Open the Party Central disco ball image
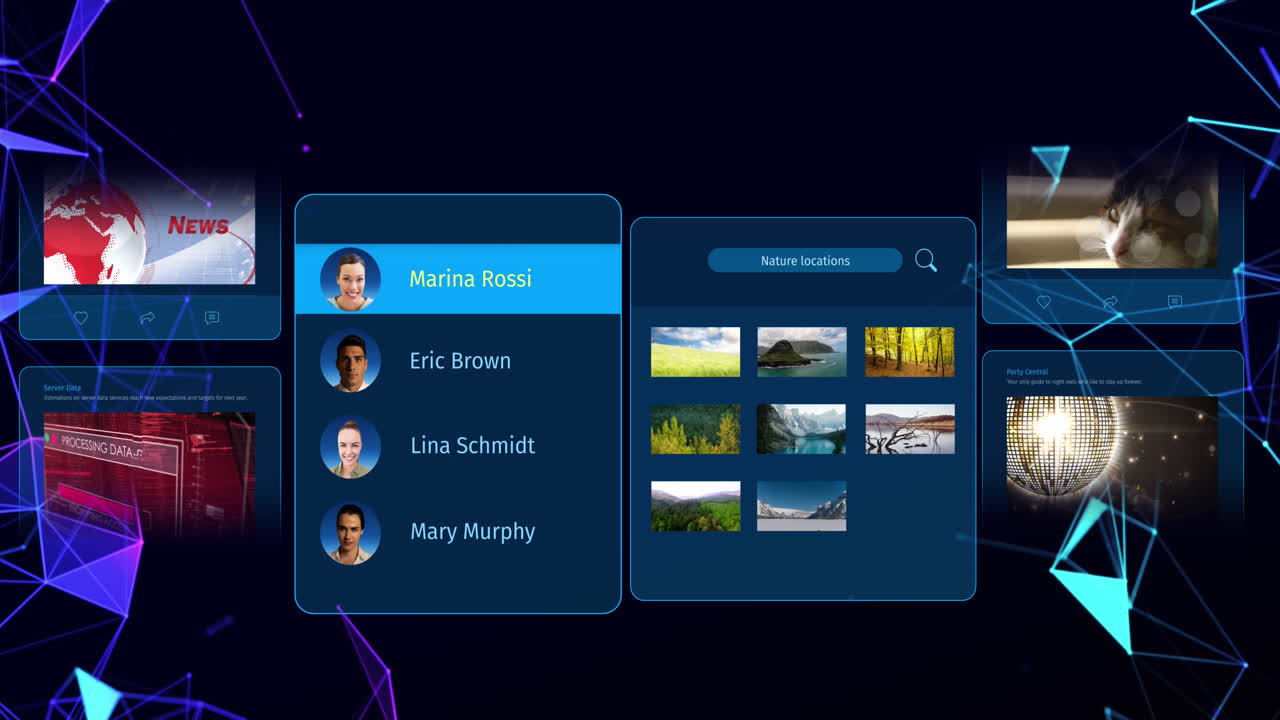1280x720 pixels. (x=1112, y=445)
